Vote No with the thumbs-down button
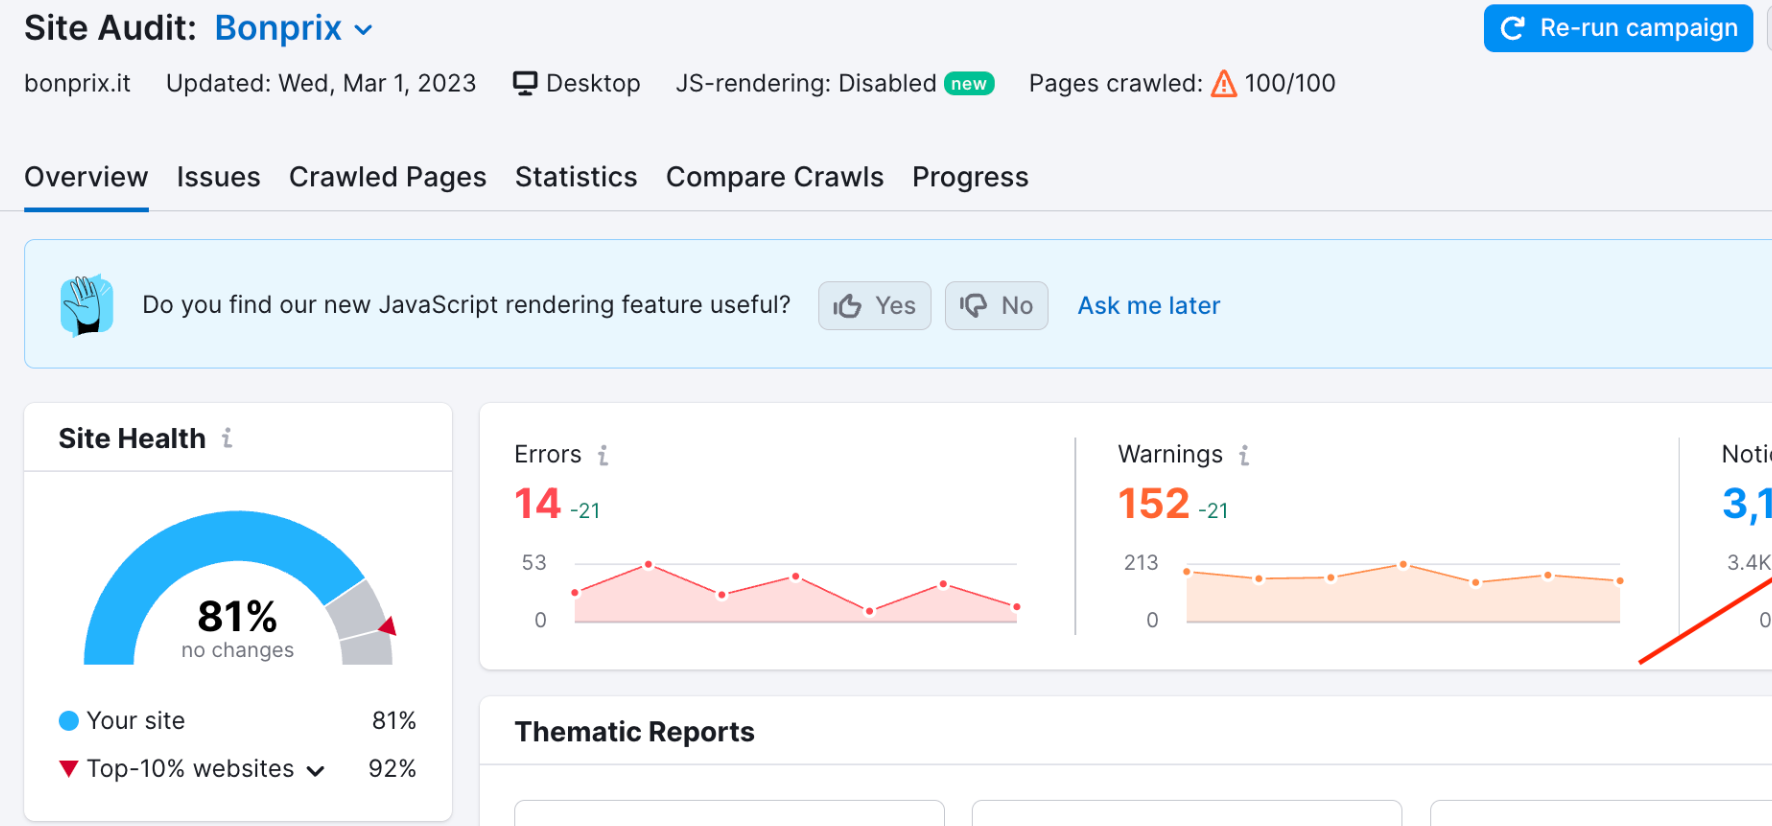1772x826 pixels. (996, 306)
